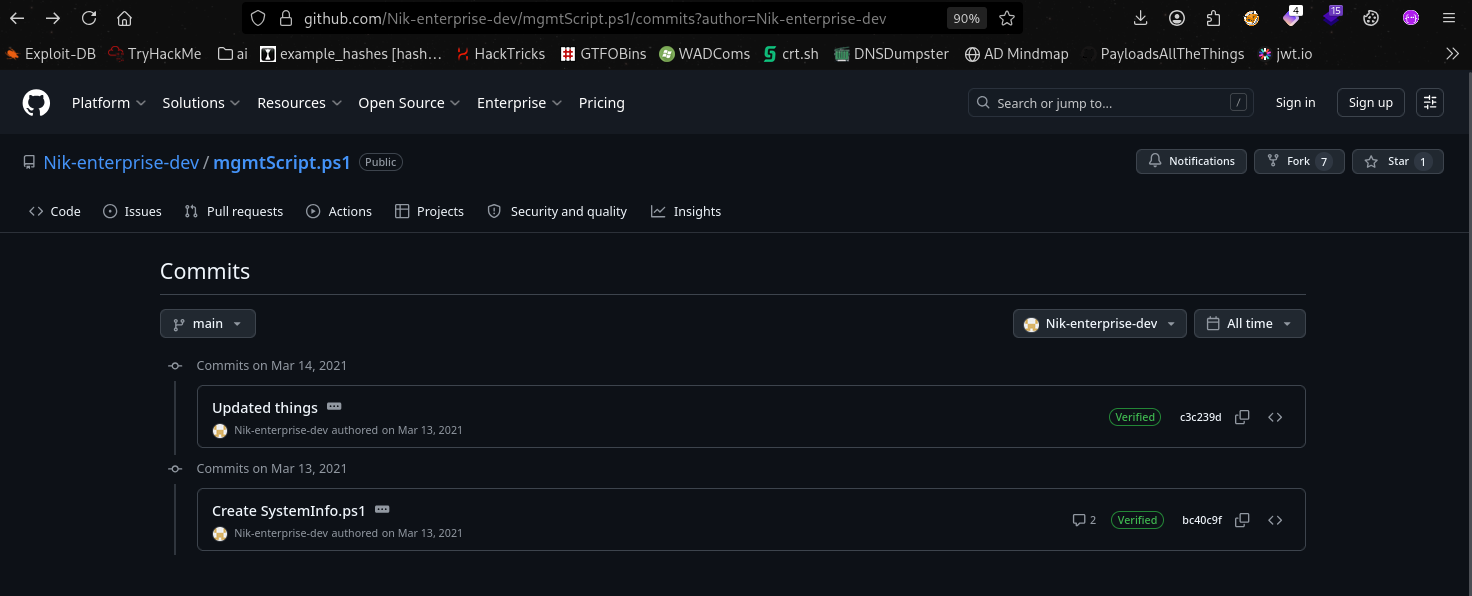This screenshot has width=1472, height=596.
Task: Go to browser home page icon
Action: point(124,18)
